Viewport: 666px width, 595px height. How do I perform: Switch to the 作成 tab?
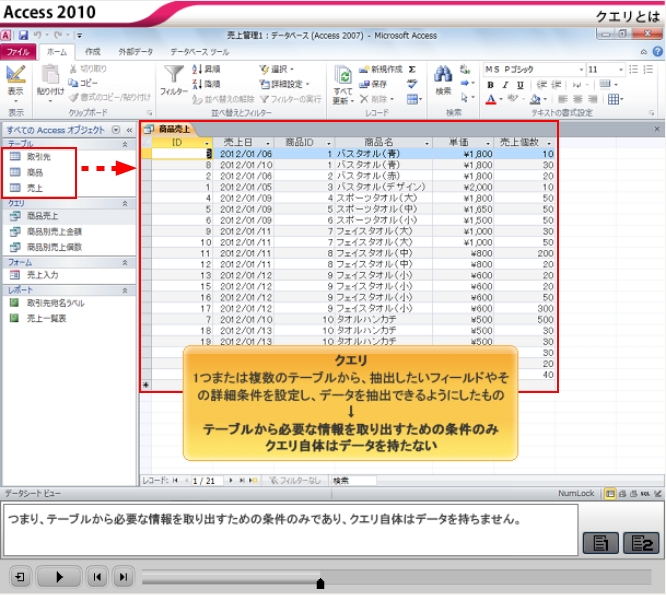[93, 52]
